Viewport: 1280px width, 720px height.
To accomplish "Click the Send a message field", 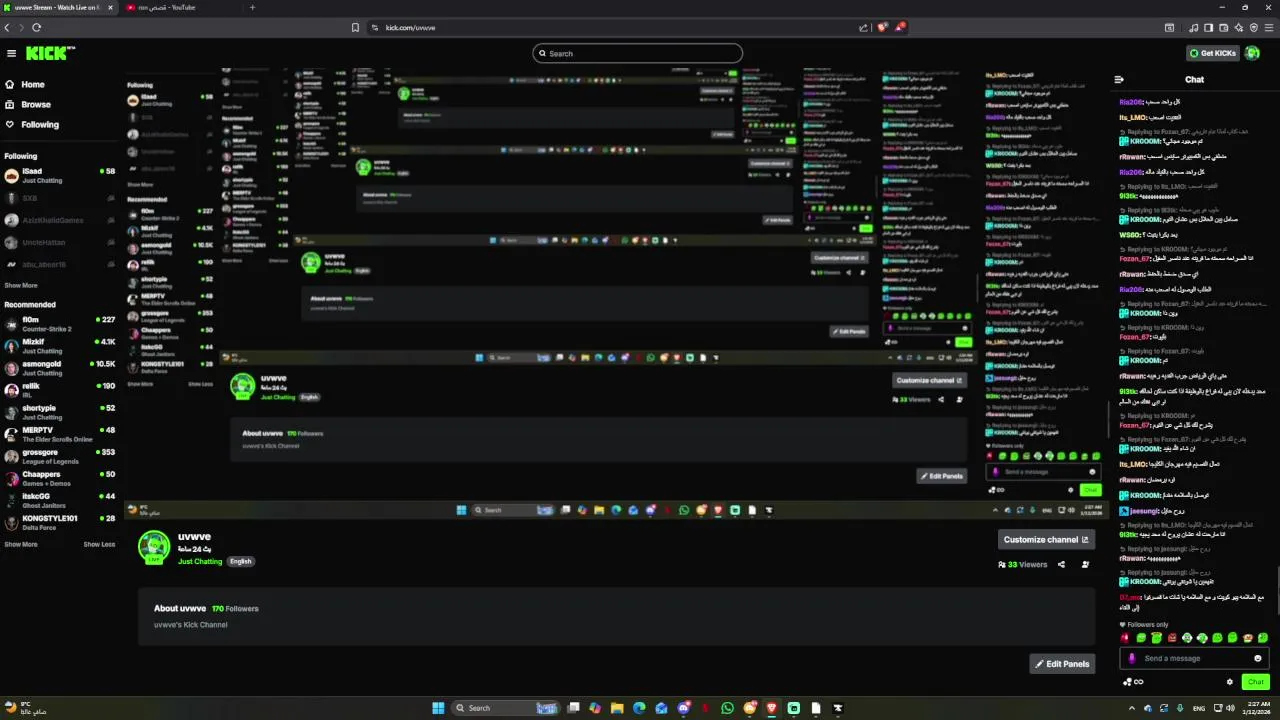I will [1194, 658].
